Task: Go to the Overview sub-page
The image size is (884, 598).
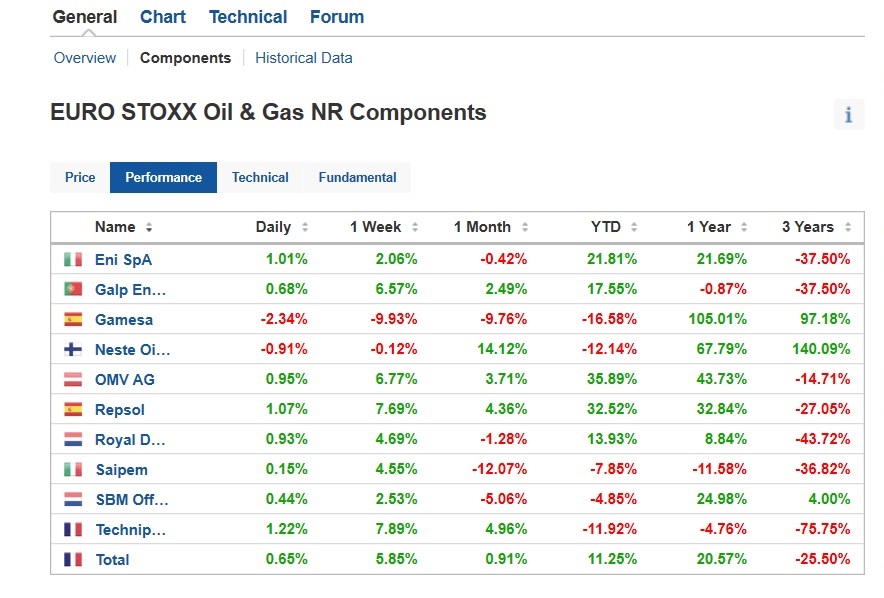Action: 85,58
